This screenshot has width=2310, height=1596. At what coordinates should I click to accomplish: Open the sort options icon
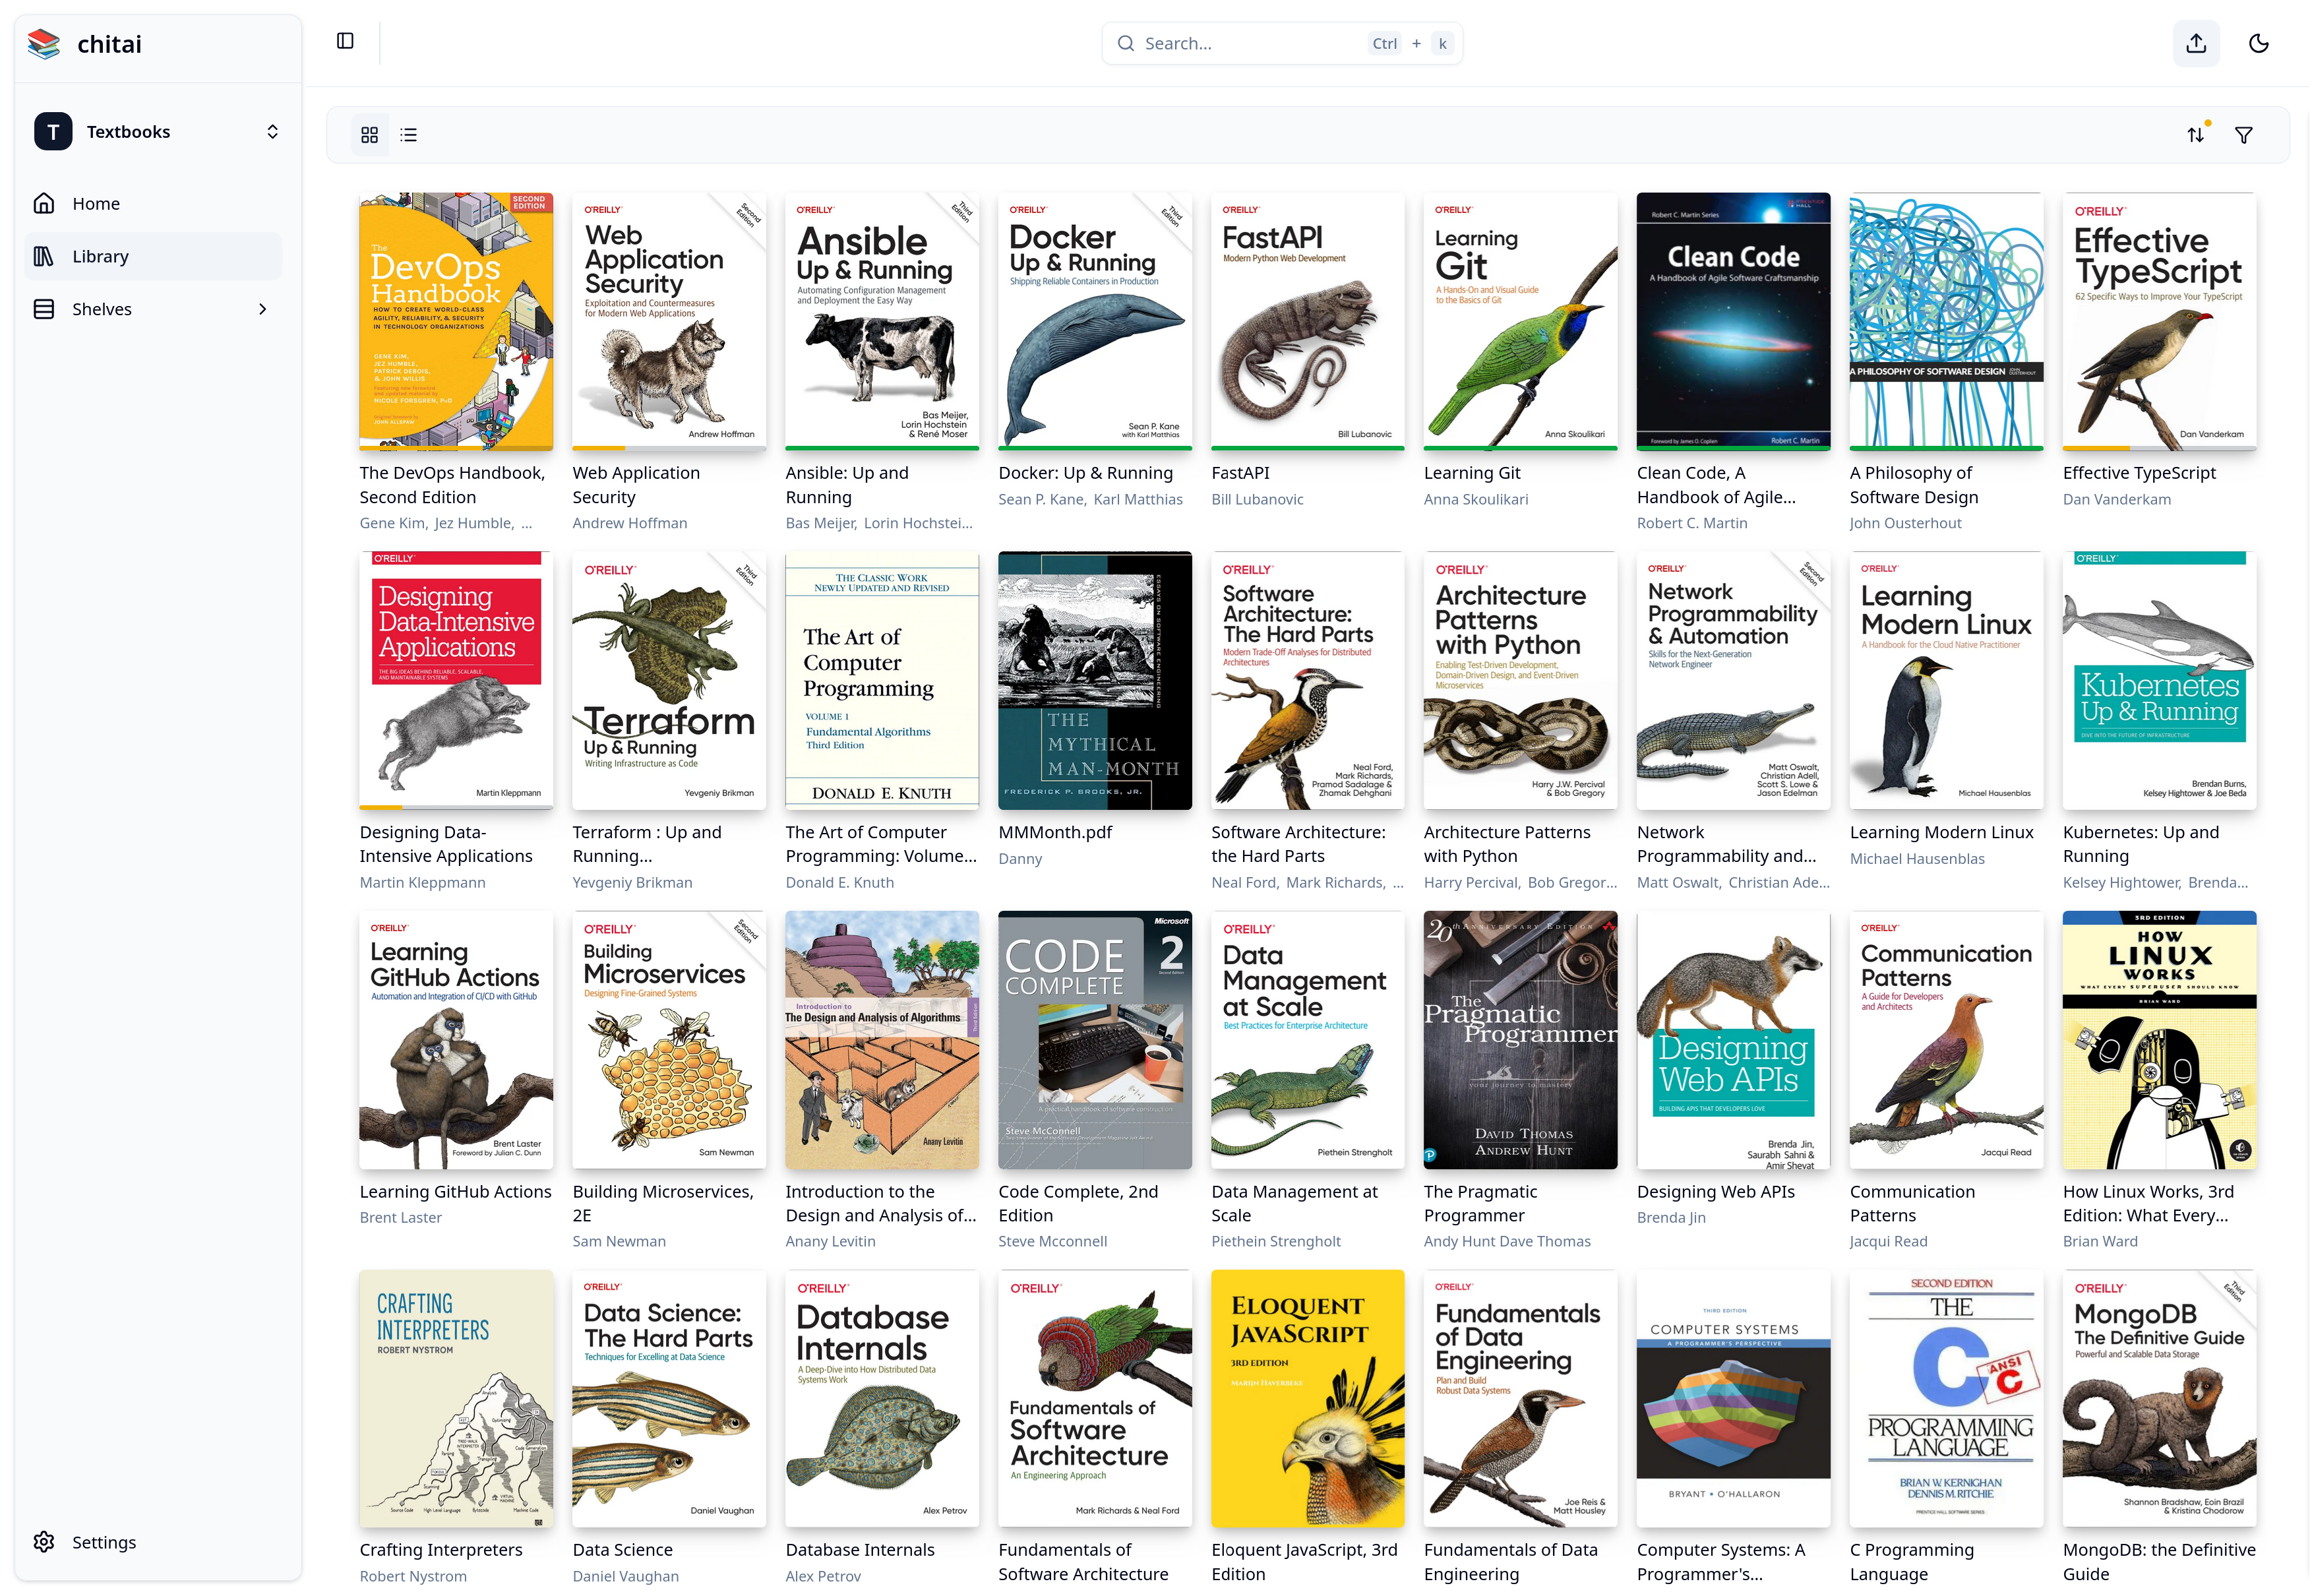coord(2195,135)
